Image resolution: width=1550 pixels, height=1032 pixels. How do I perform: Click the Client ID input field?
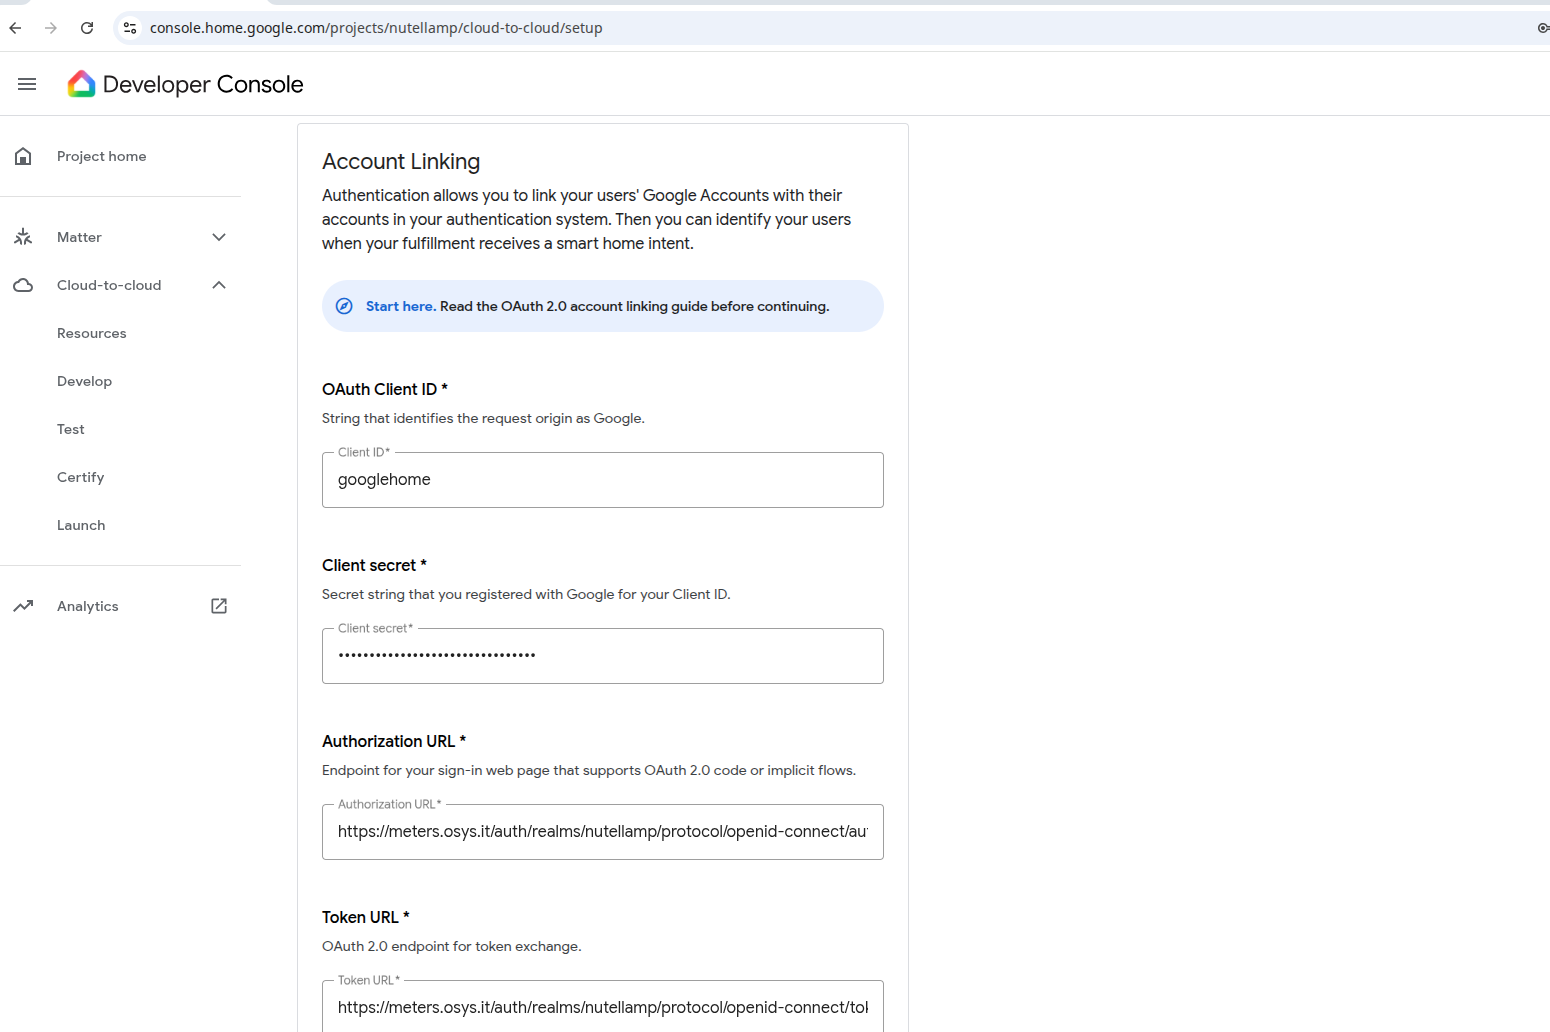602,480
